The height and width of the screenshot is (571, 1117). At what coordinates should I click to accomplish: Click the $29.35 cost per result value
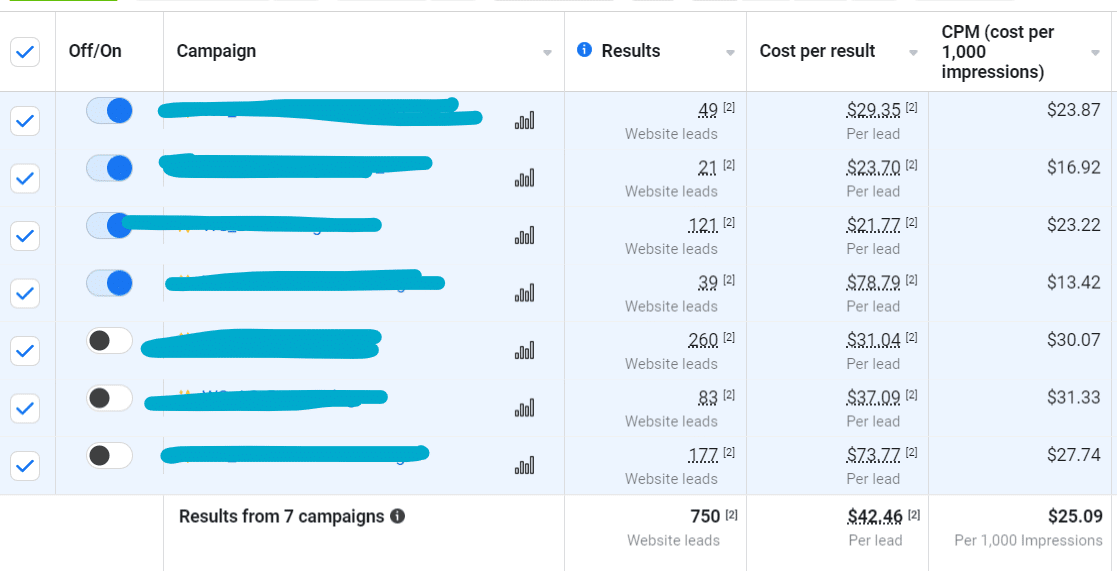[874, 109]
